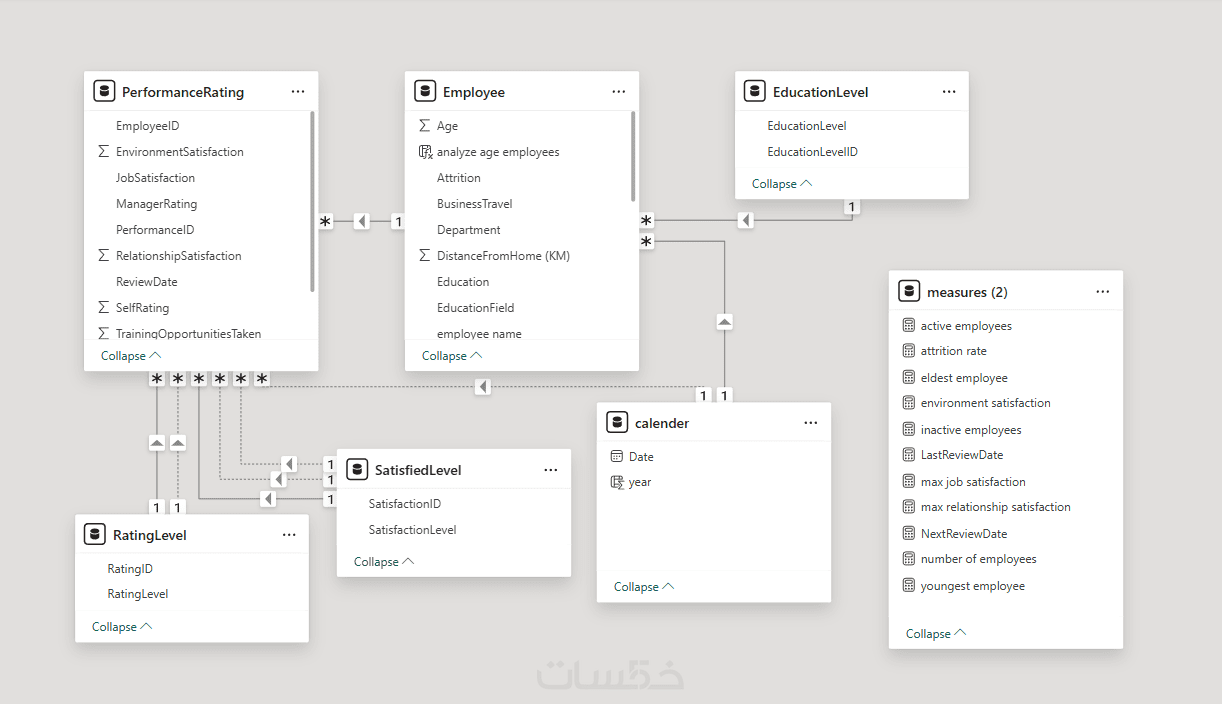Collapse the measures table card
Viewport: 1222px width, 704px height.
(936, 633)
